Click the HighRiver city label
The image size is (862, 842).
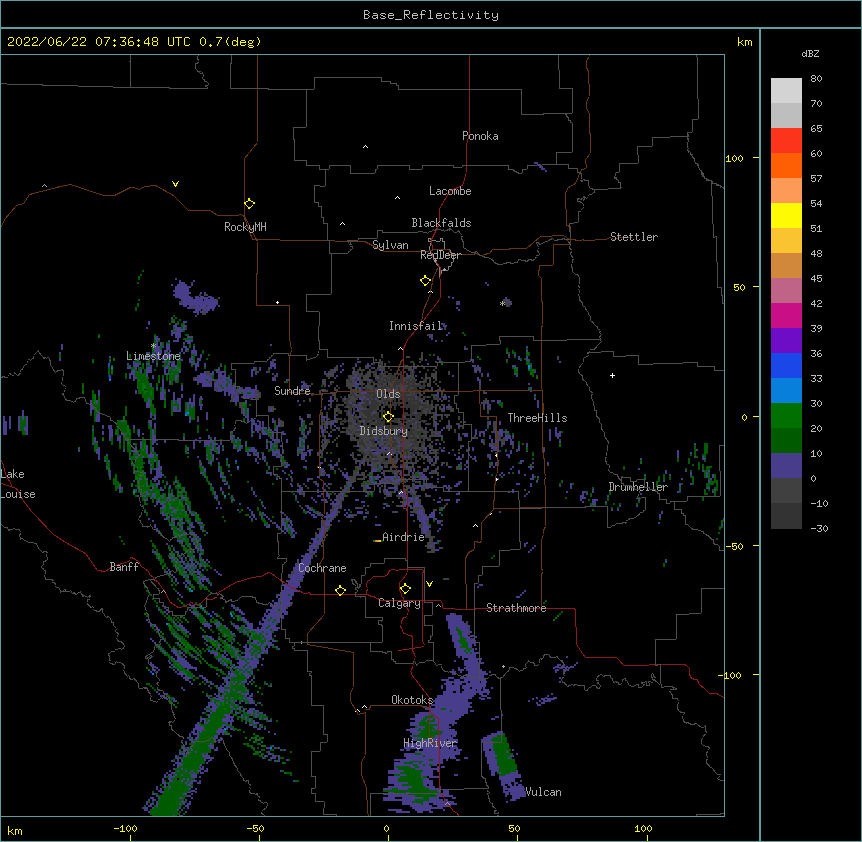point(430,743)
